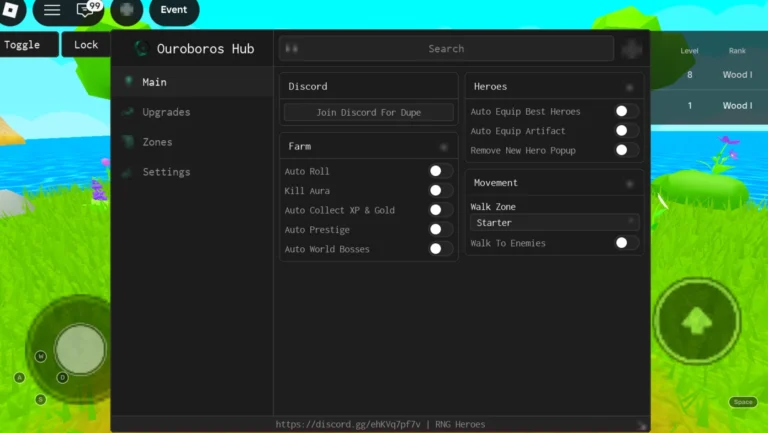This screenshot has height=433, width=768.
Task: Click the Settings tab icon
Action: (128, 172)
